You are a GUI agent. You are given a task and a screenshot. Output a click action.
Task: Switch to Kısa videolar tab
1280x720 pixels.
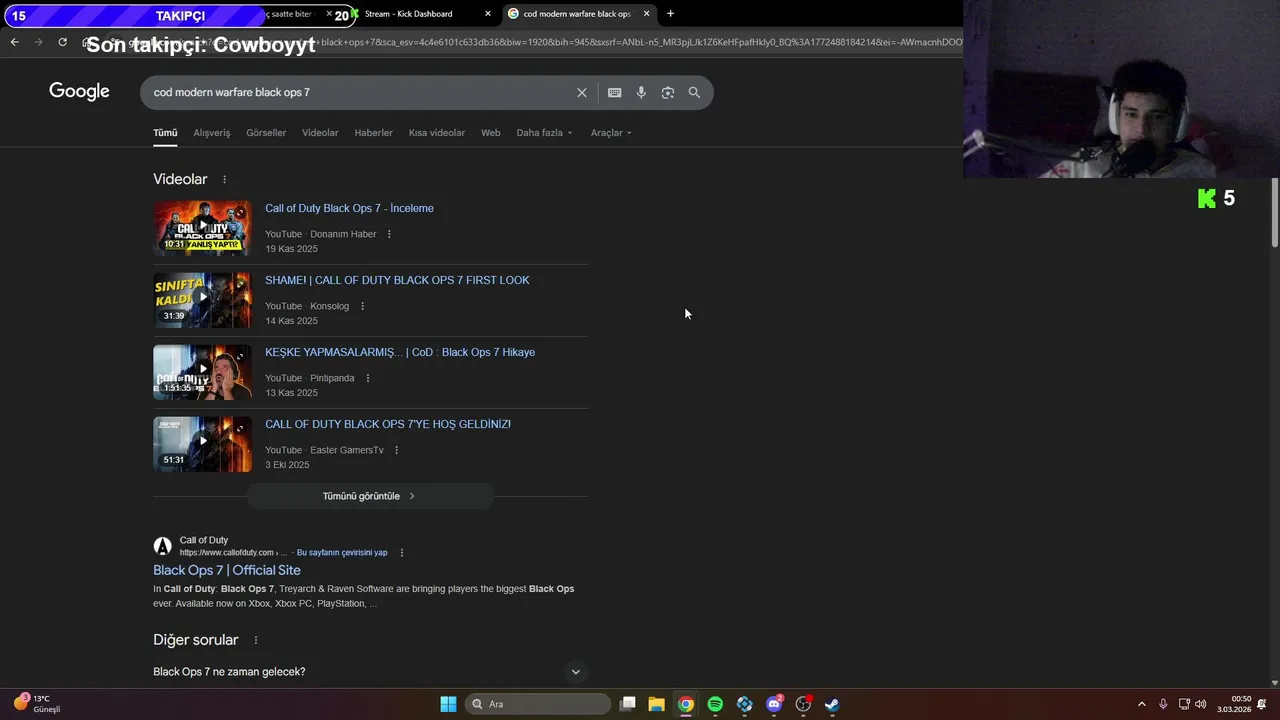437,133
